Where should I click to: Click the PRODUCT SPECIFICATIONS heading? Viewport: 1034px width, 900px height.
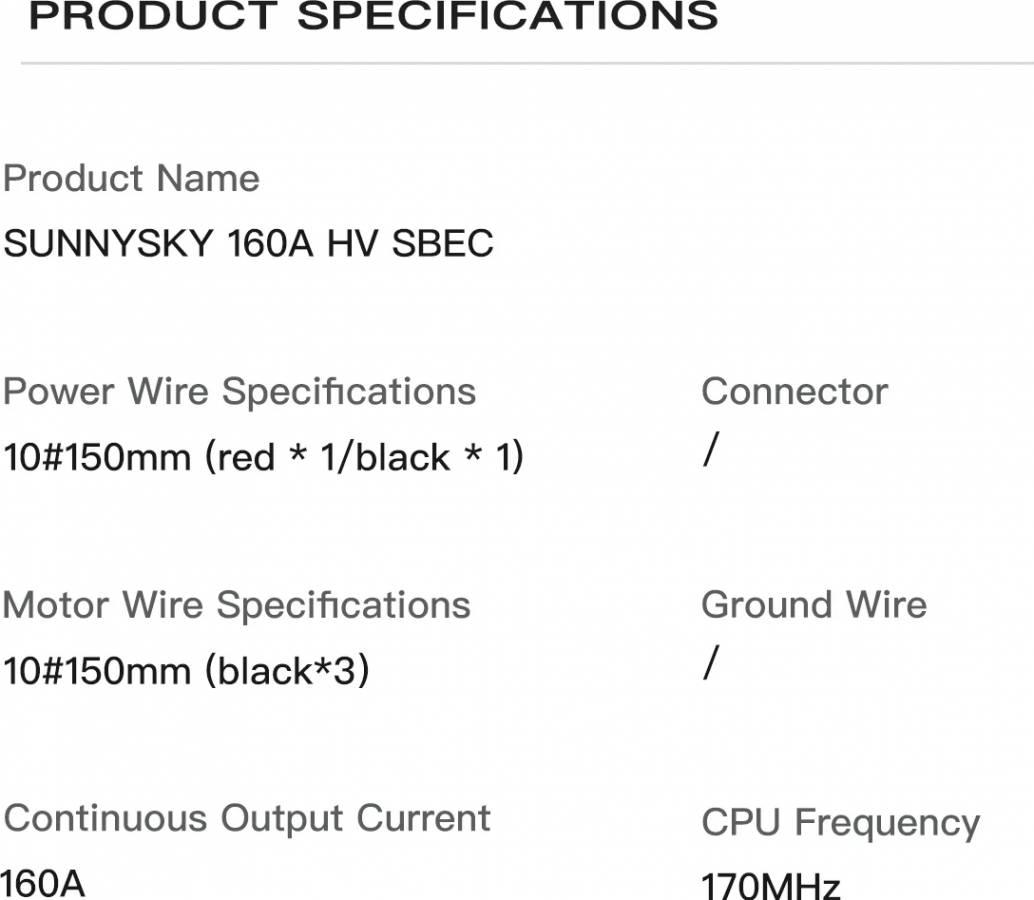374,15
